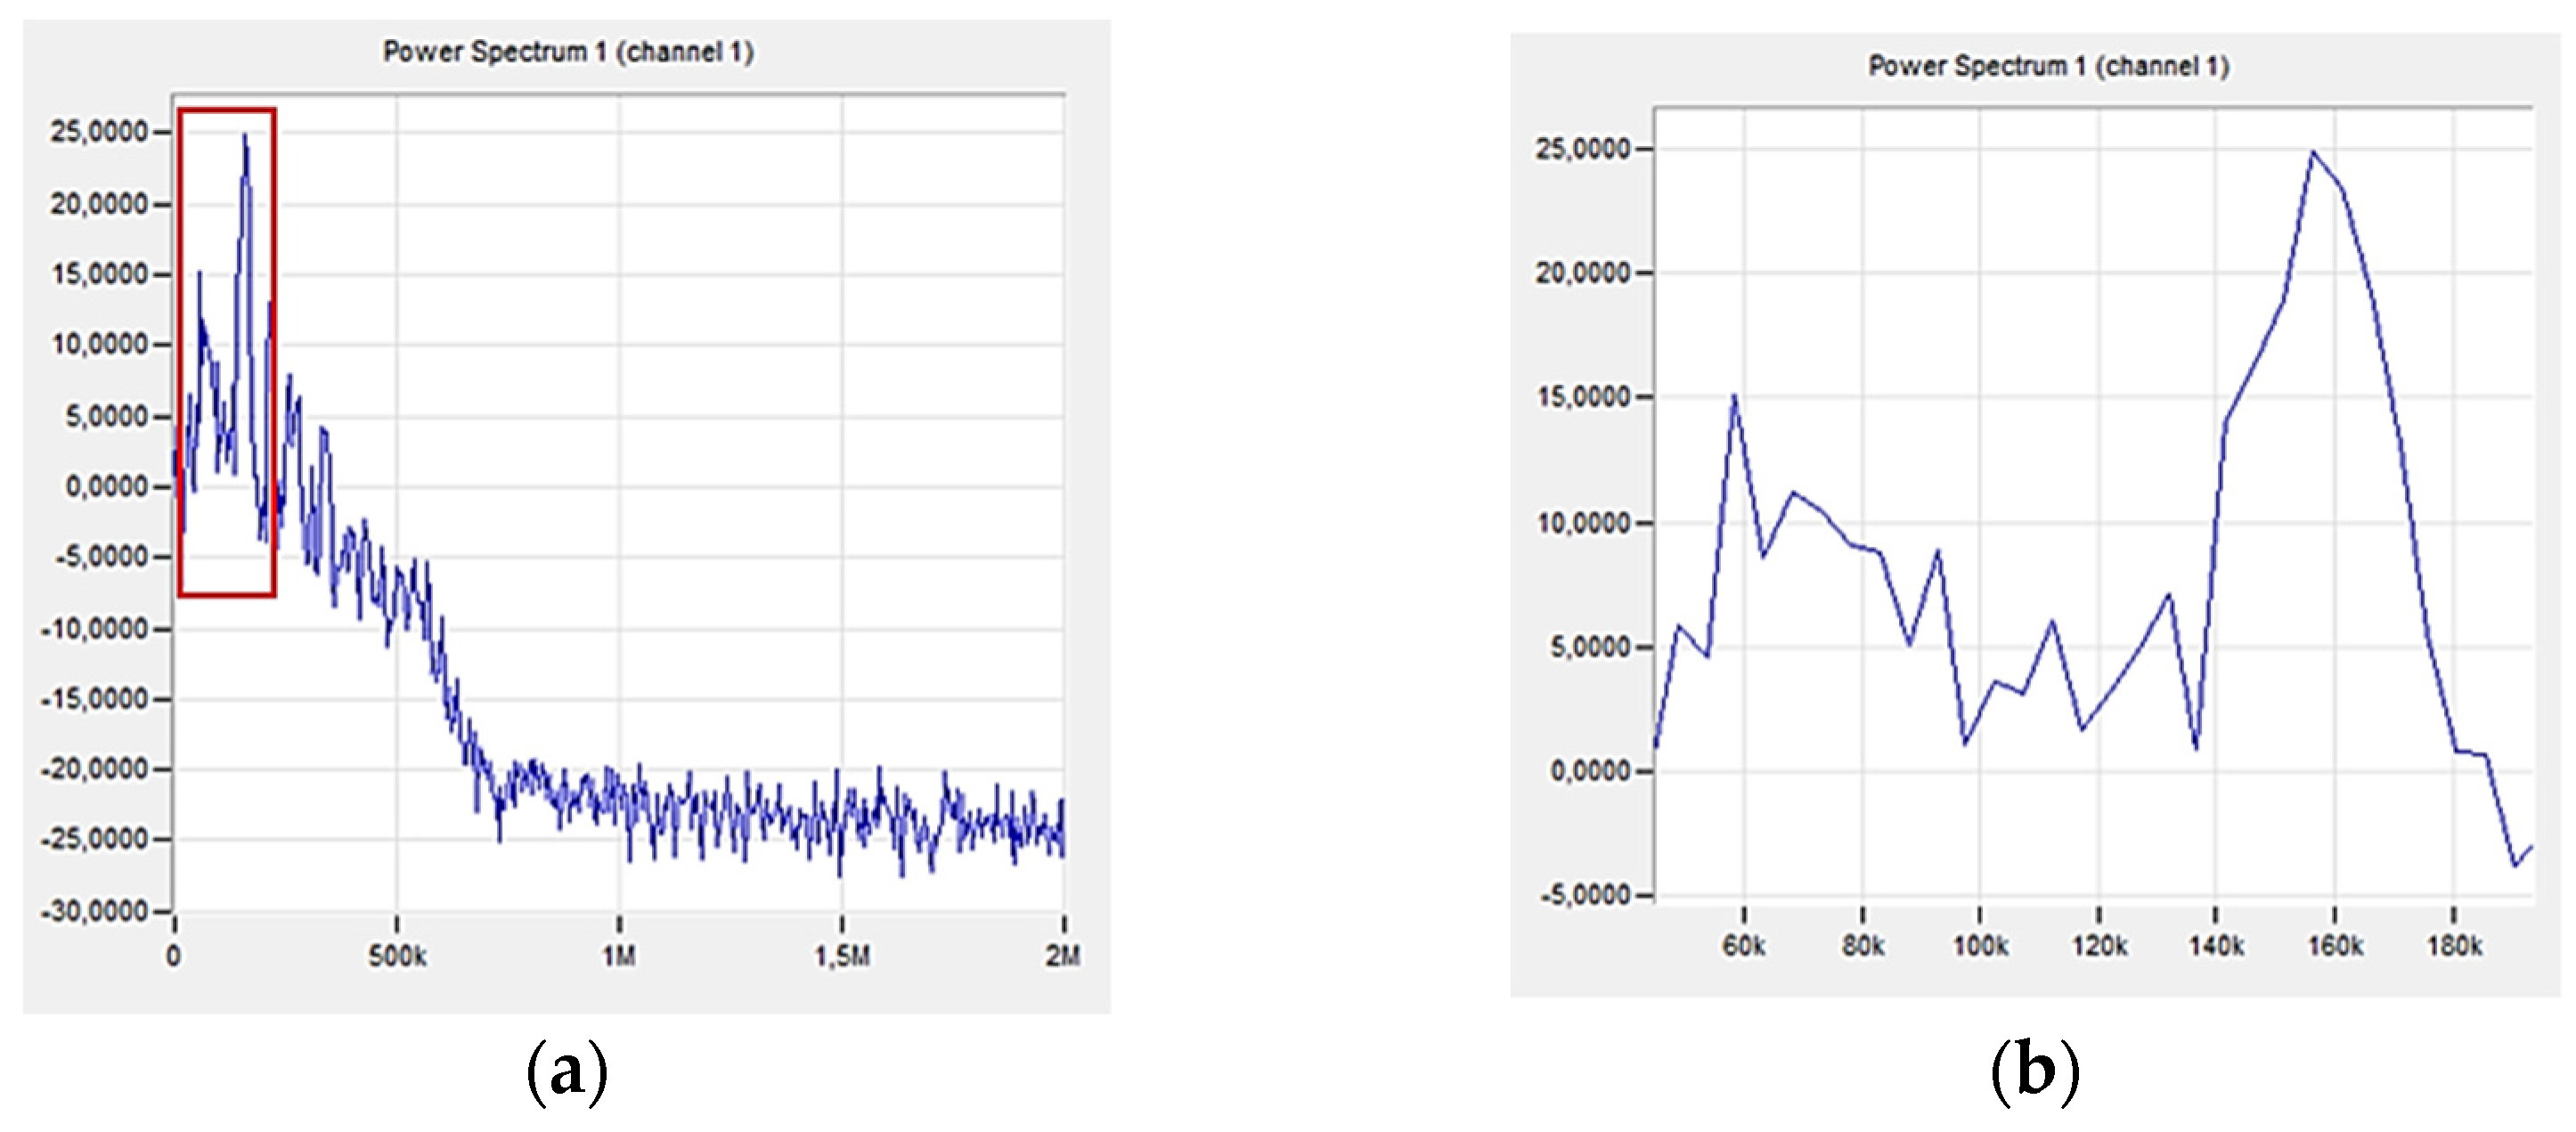This screenshot has height=1132, width=2576.
Task: Click the red highlighted box in spectrum (a)
Action: coord(227,352)
